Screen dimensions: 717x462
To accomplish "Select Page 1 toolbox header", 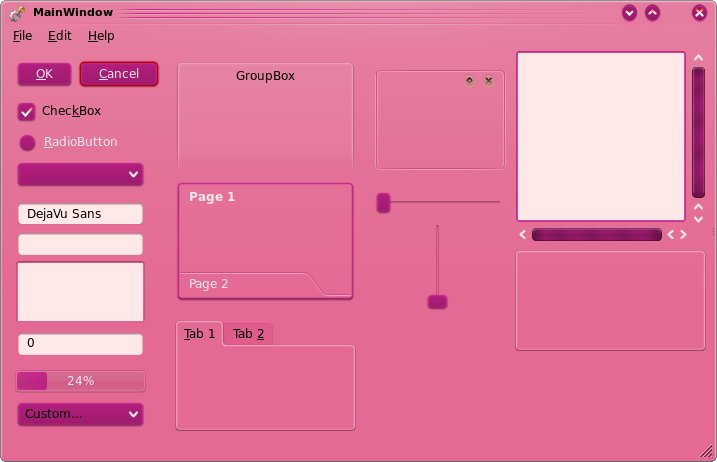I will click(212, 197).
